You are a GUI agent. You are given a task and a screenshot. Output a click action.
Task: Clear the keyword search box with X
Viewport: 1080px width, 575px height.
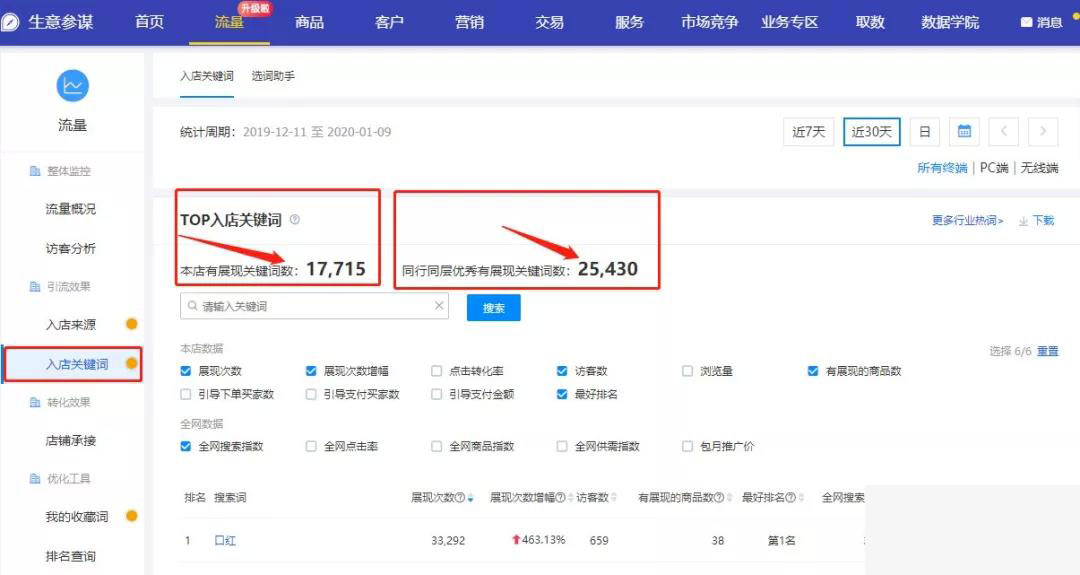point(439,306)
